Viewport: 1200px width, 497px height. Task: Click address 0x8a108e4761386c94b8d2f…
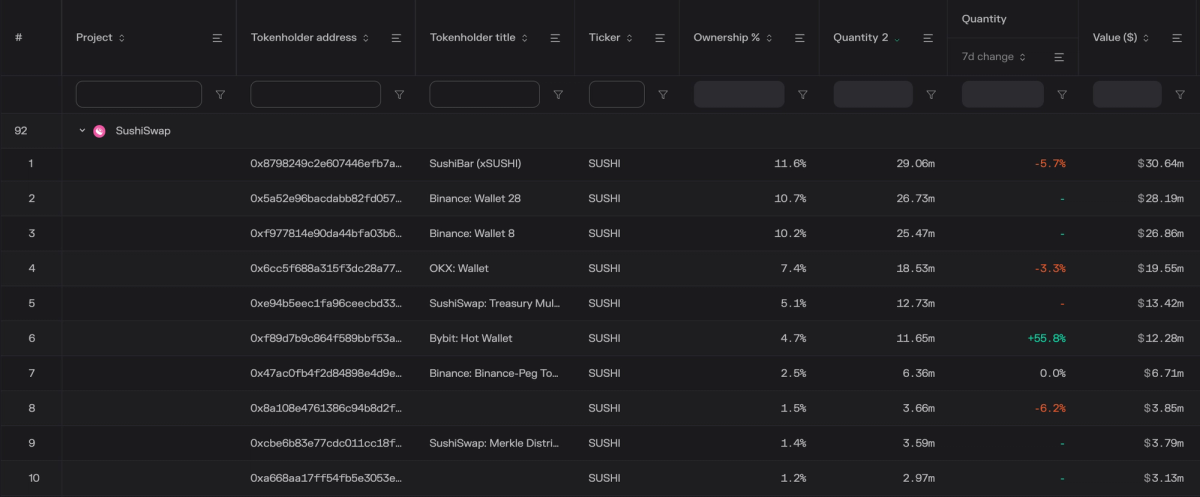(326, 408)
